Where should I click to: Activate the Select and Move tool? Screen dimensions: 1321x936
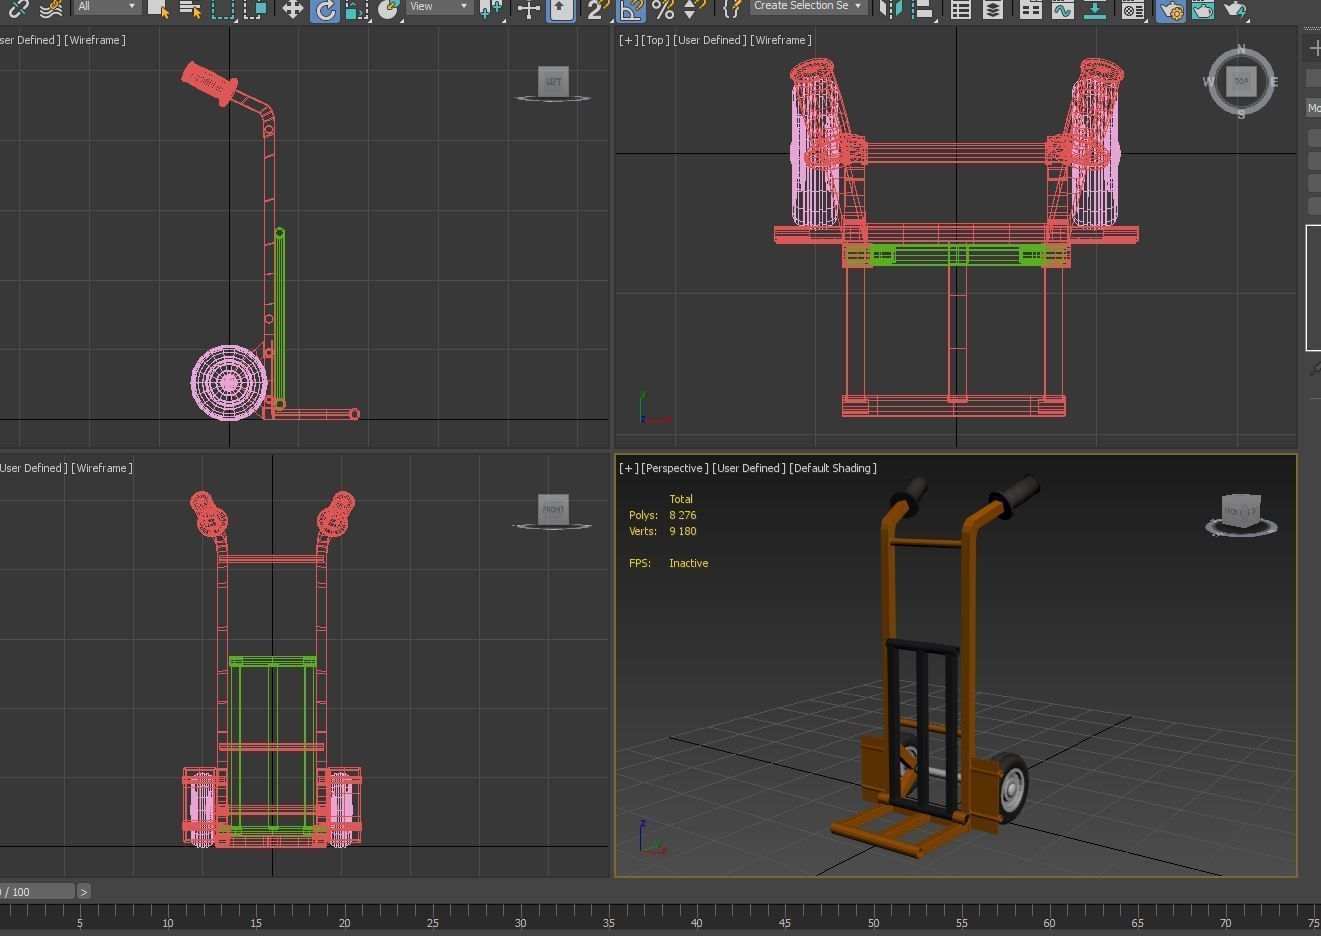point(292,9)
